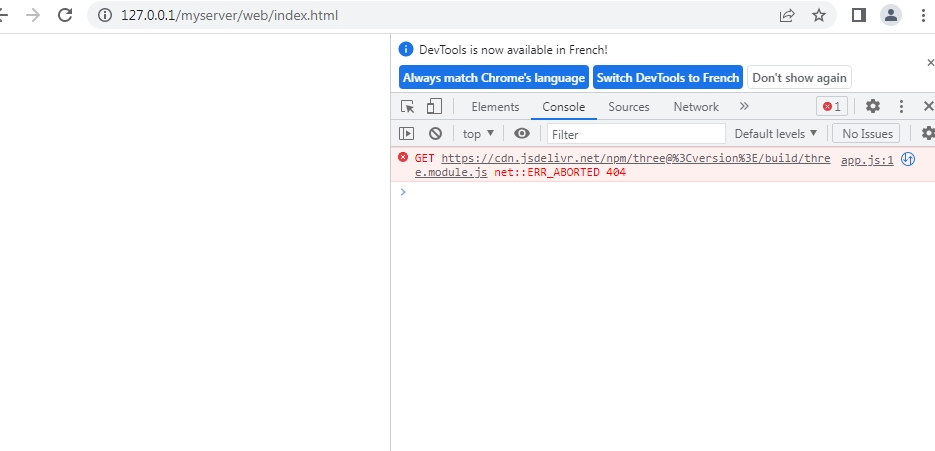Bookmark this page with the star icon
This screenshot has width=935, height=451.
[819, 15]
